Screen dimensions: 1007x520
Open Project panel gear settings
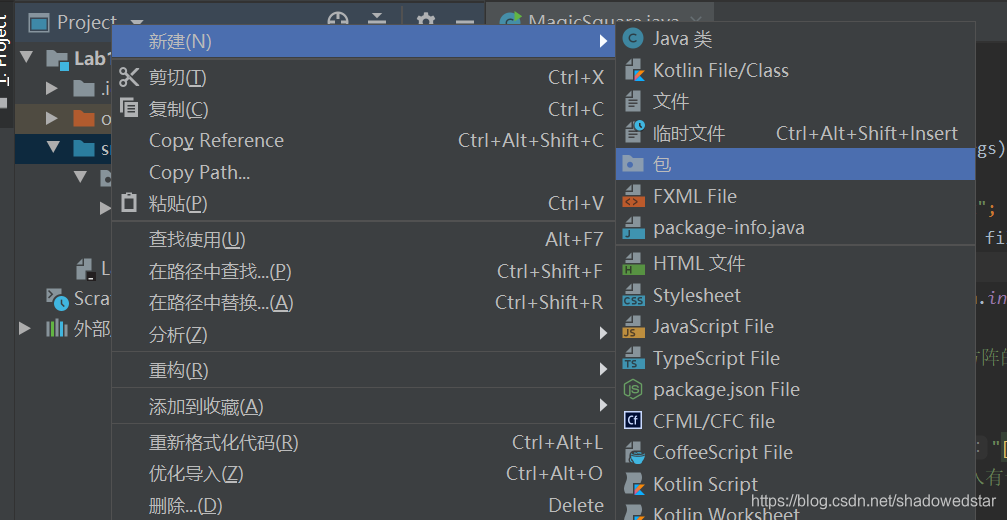pyautogui.click(x=426, y=21)
